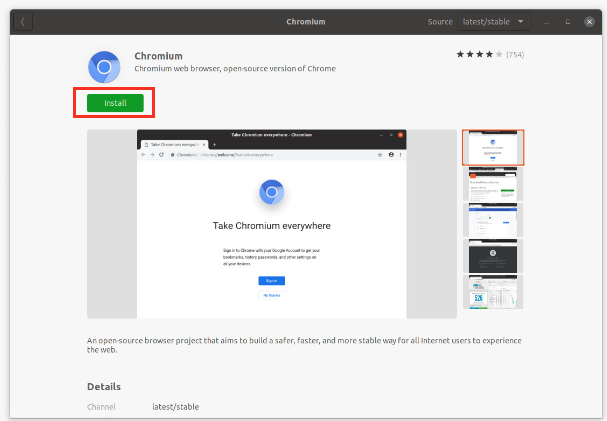607x421 pixels.
Task: Maximize the Chromium software window
Action: point(568,22)
